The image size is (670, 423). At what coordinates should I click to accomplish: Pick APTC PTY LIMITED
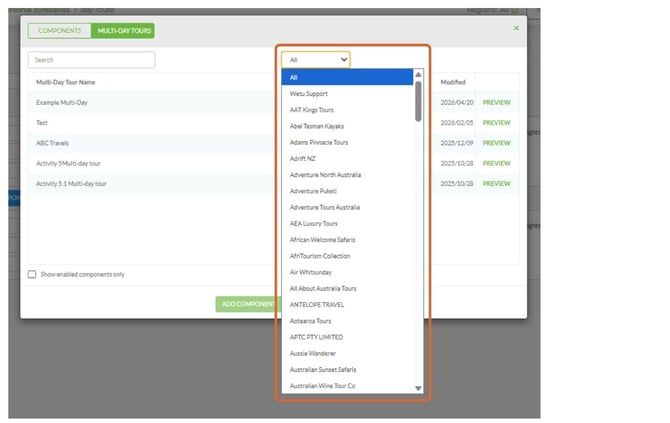[347, 337]
